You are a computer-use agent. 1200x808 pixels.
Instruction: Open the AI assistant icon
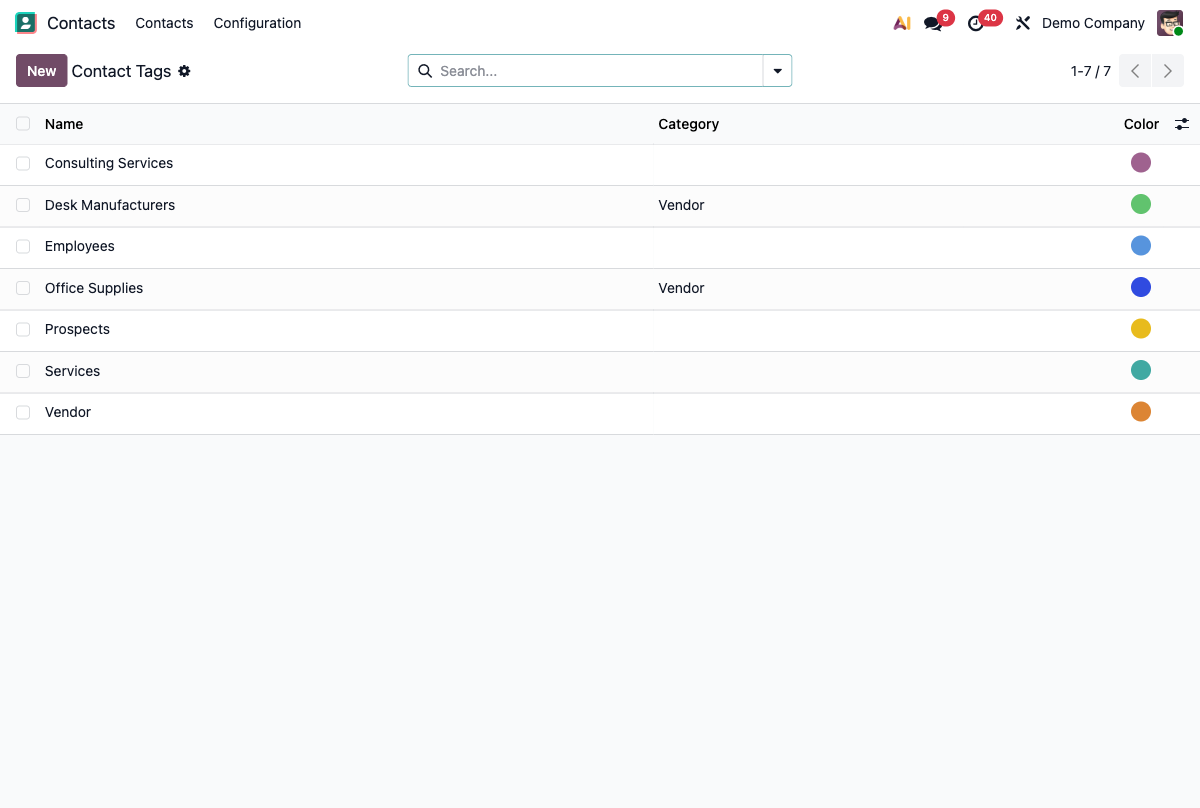coord(902,23)
